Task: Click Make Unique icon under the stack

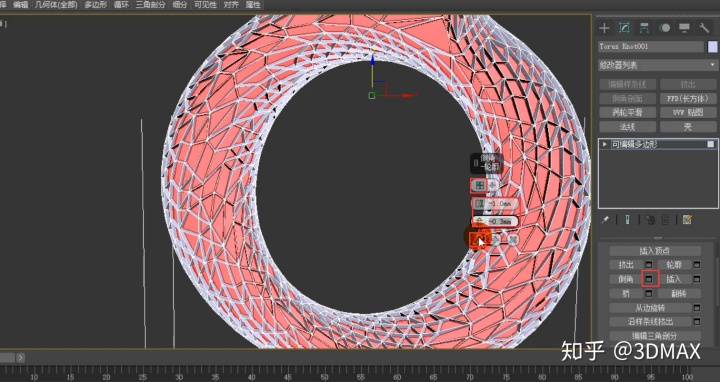Action: click(649, 220)
